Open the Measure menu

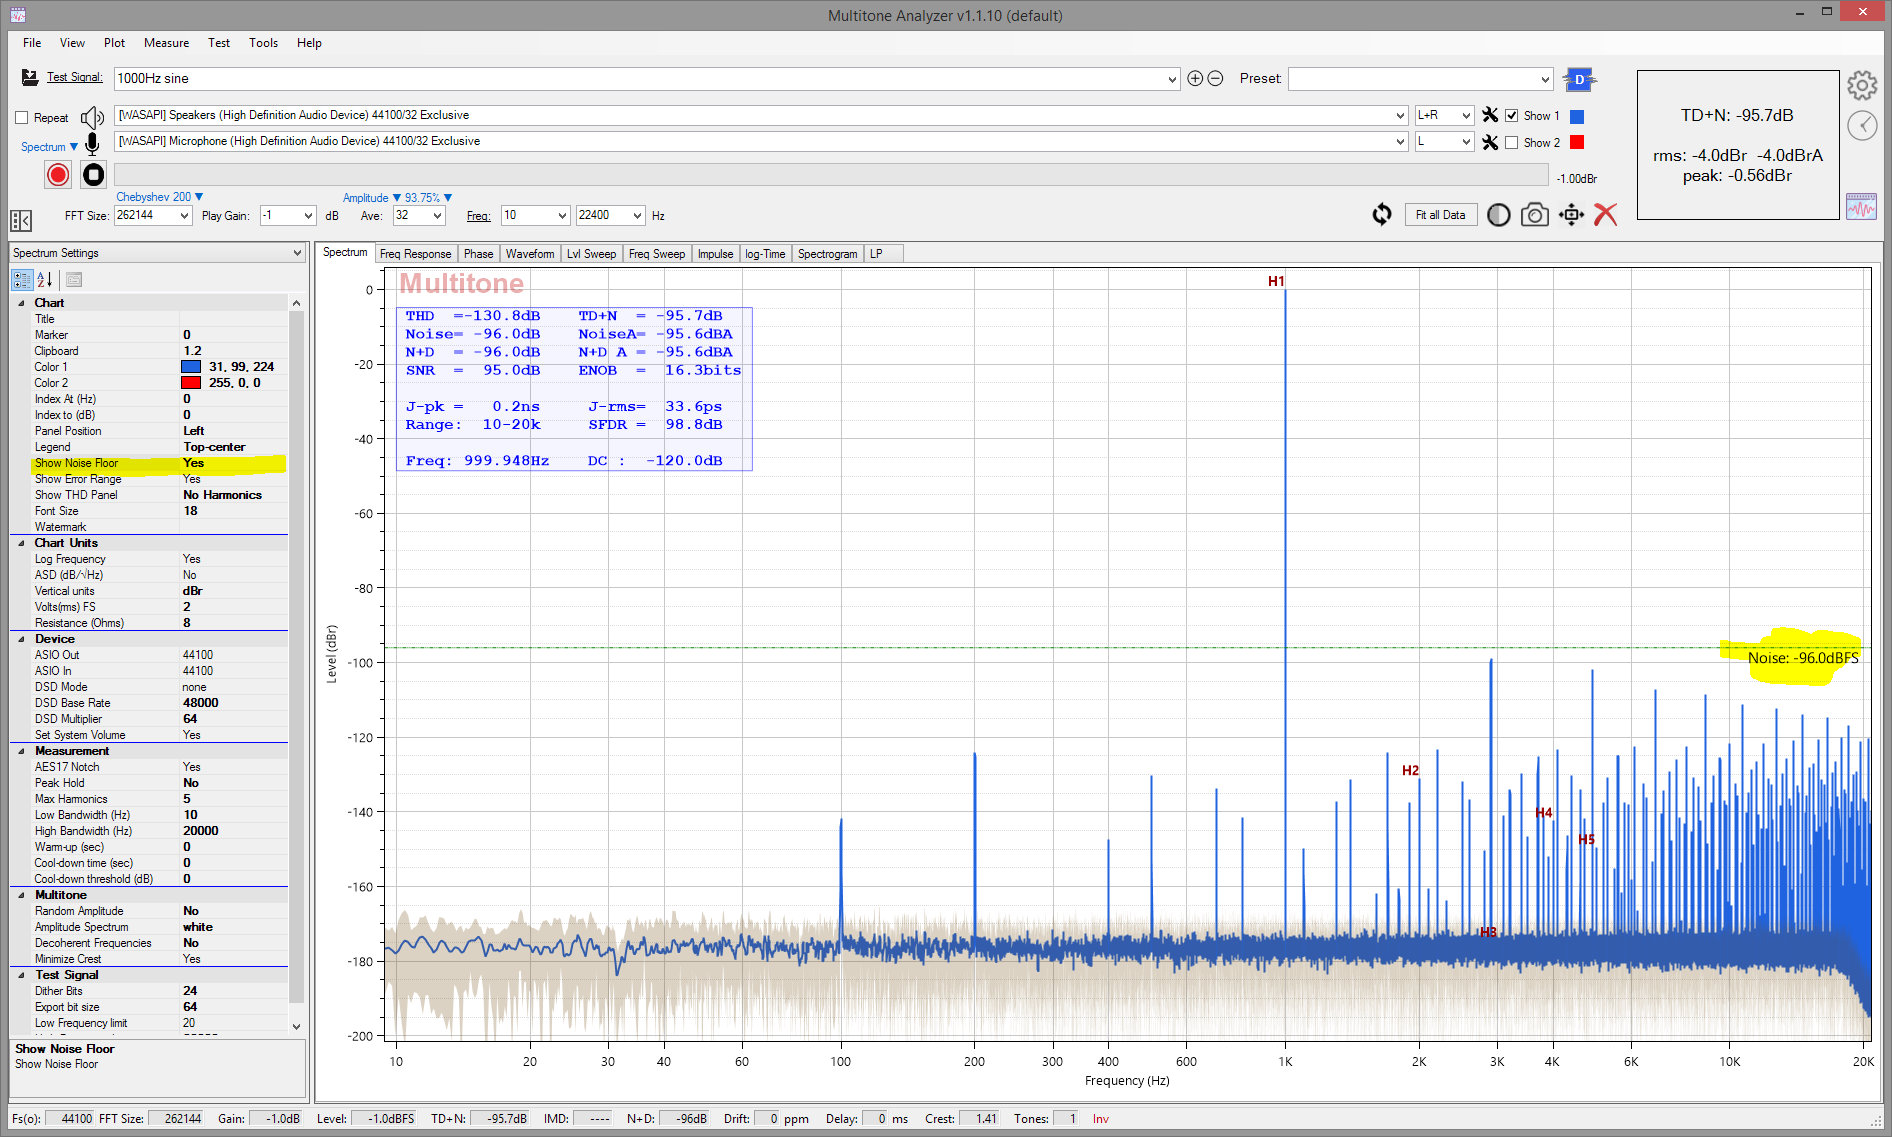(166, 43)
